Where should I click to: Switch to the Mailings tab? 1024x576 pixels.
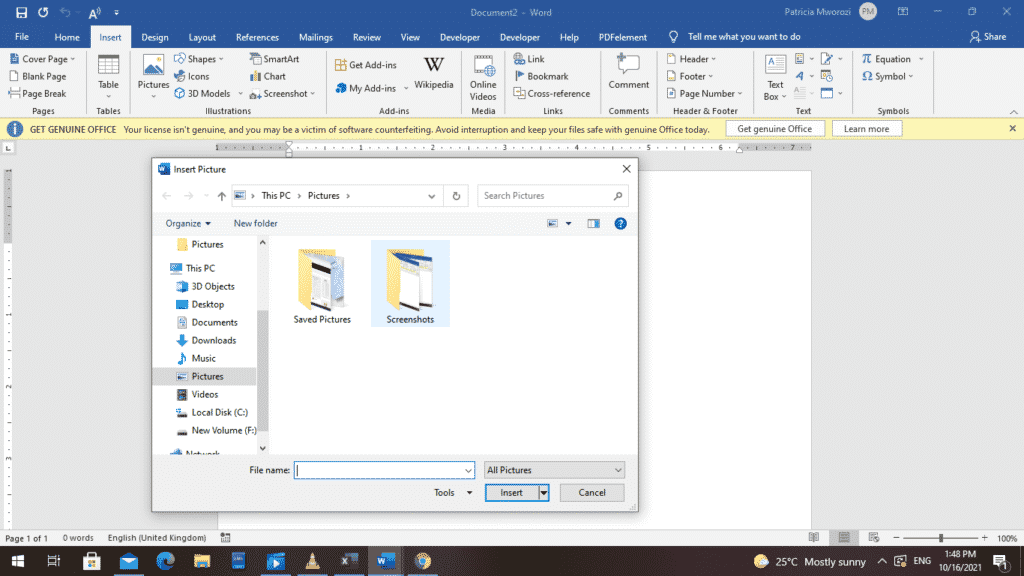click(x=316, y=36)
